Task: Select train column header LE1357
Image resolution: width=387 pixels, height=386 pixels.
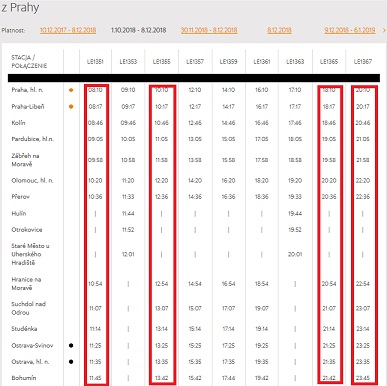Action: (x=195, y=62)
